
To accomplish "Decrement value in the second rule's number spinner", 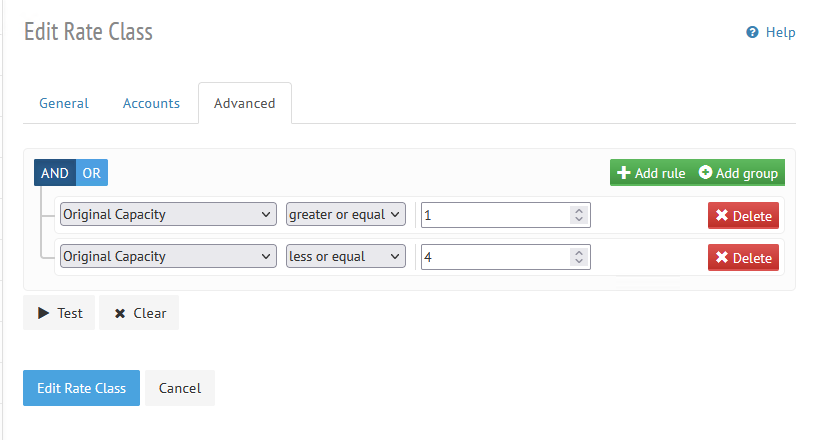I will pos(579,262).
